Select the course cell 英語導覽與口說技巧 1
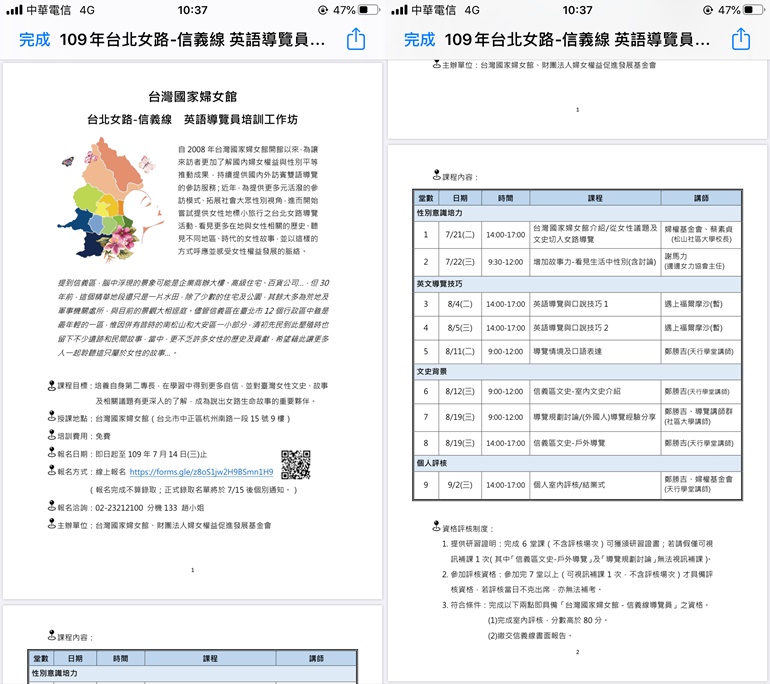The image size is (770, 684). pyautogui.click(x=595, y=304)
